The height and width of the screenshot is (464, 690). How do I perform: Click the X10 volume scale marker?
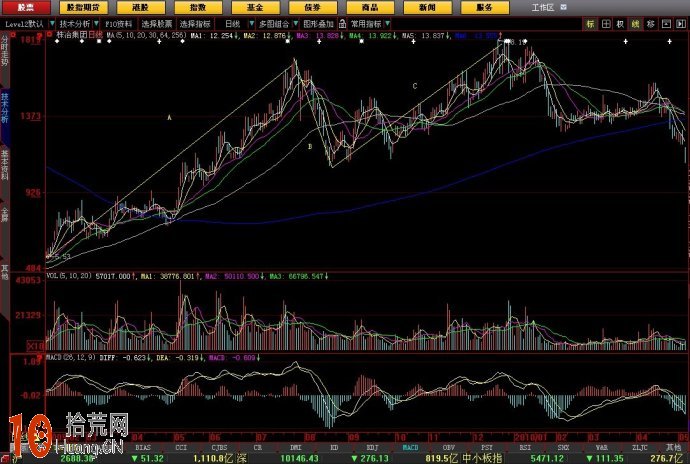pyautogui.click(x=36, y=346)
